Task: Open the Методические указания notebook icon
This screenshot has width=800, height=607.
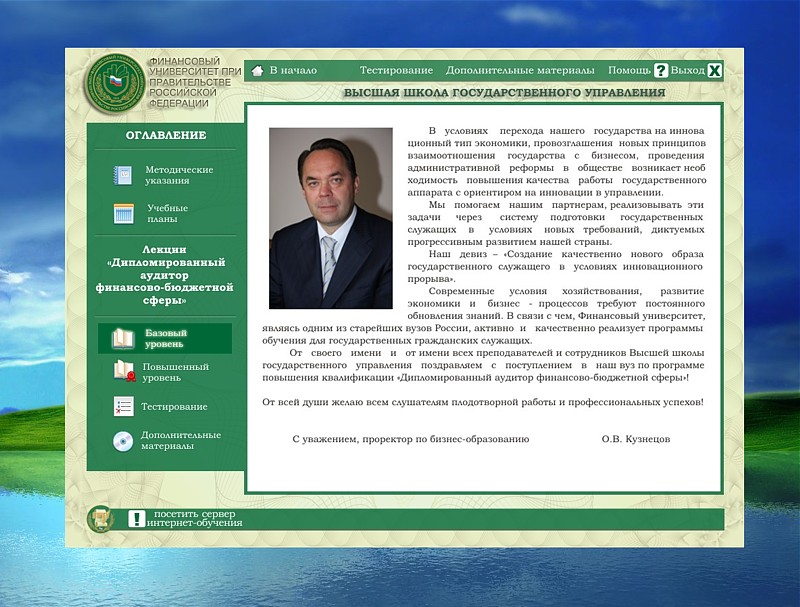Action: pyautogui.click(x=122, y=175)
